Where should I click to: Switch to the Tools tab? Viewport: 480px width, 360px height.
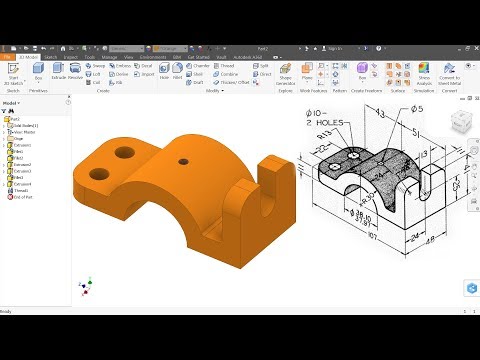(x=89, y=57)
